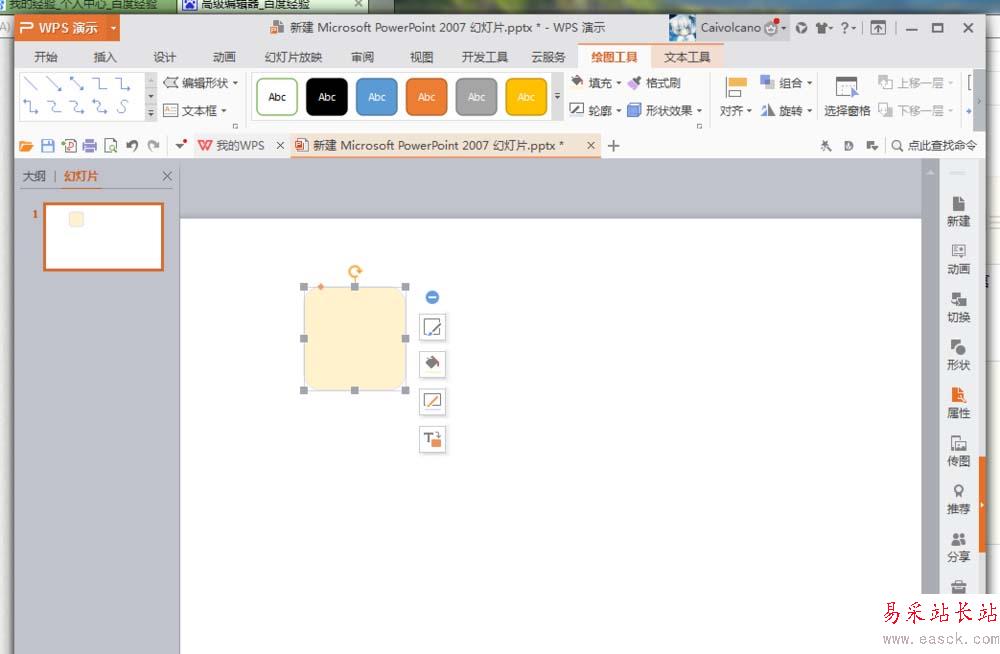Undo the last action
The image size is (1000, 654).
click(x=132, y=146)
